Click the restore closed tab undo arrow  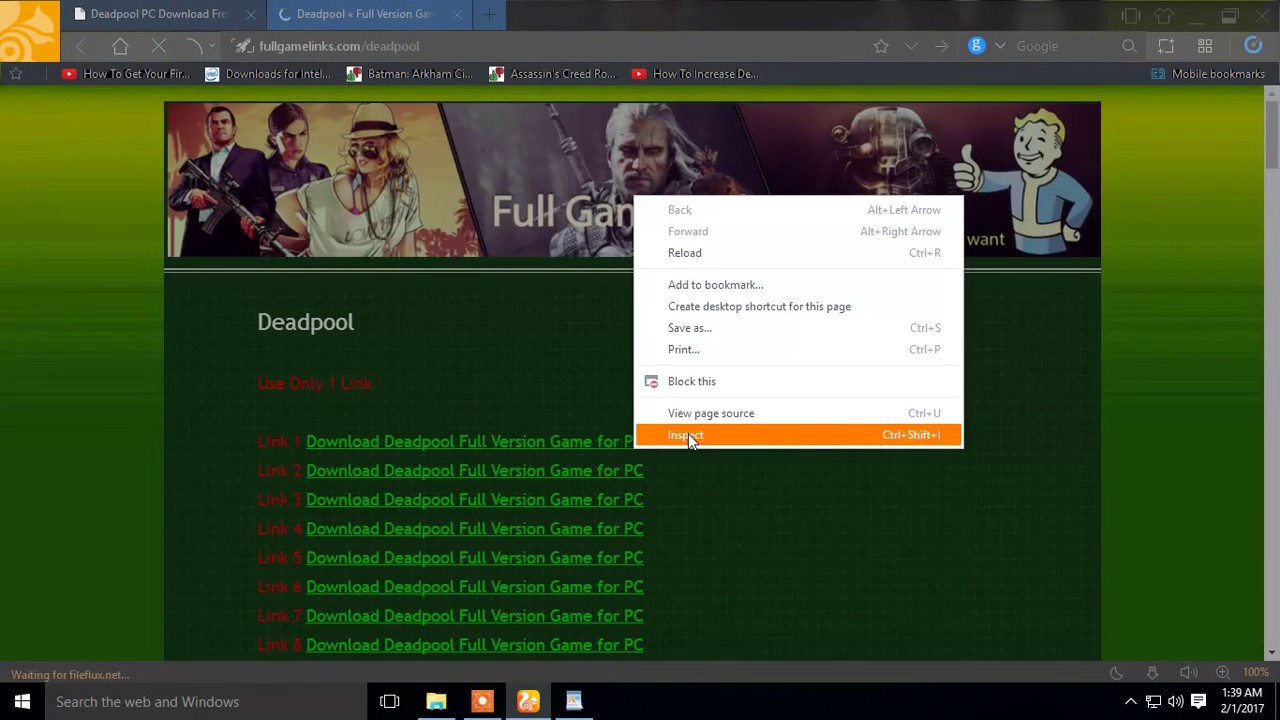click(x=194, y=46)
